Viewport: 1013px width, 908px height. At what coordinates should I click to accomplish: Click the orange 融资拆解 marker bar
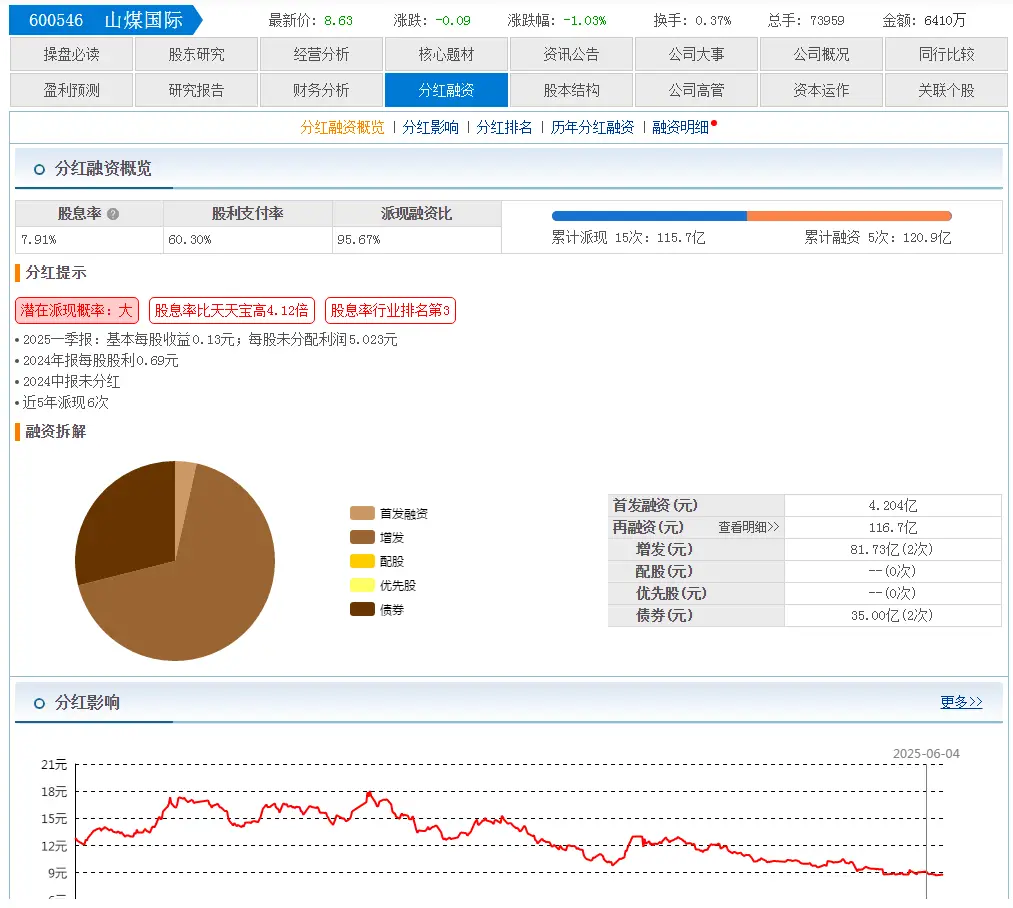16,432
